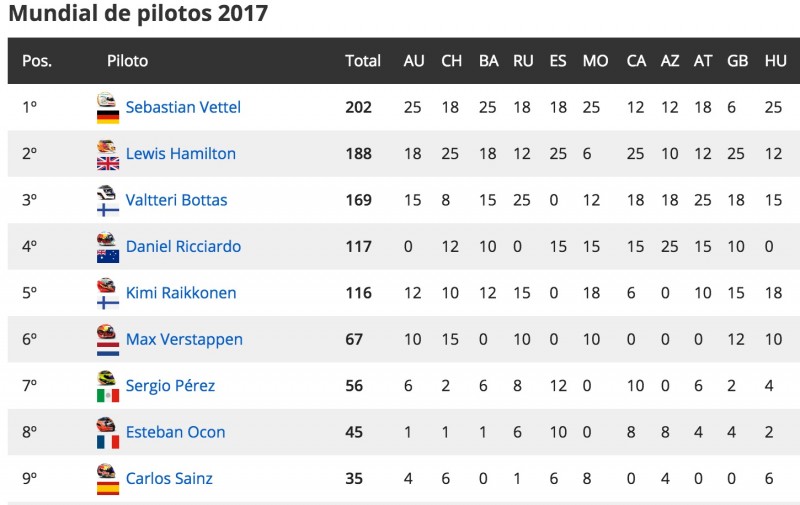Click Lewis Hamilton's helmet icon
Image resolution: width=800 pixels, height=505 pixels.
(107, 146)
